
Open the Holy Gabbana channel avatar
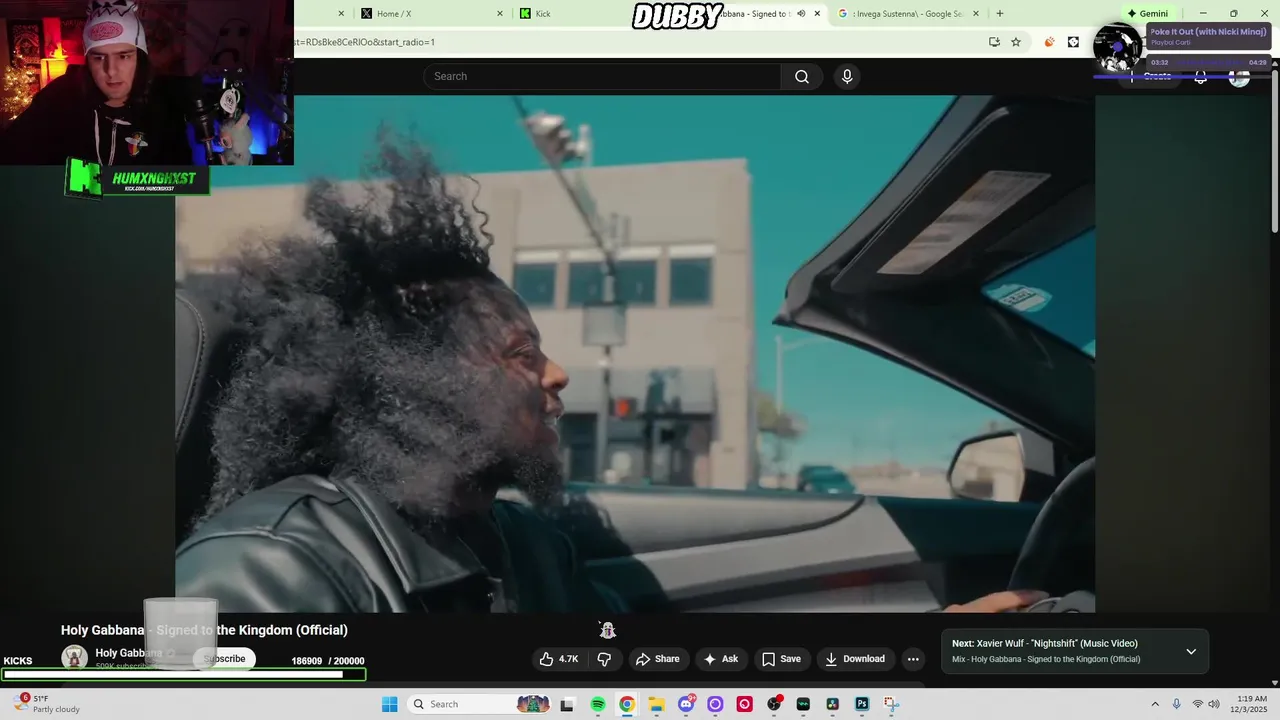click(x=74, y=657)
